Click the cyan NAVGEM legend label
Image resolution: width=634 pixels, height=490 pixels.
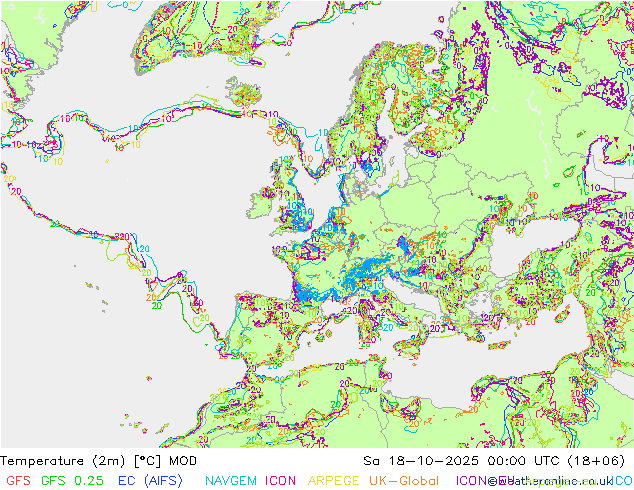(x=231, y=480)
